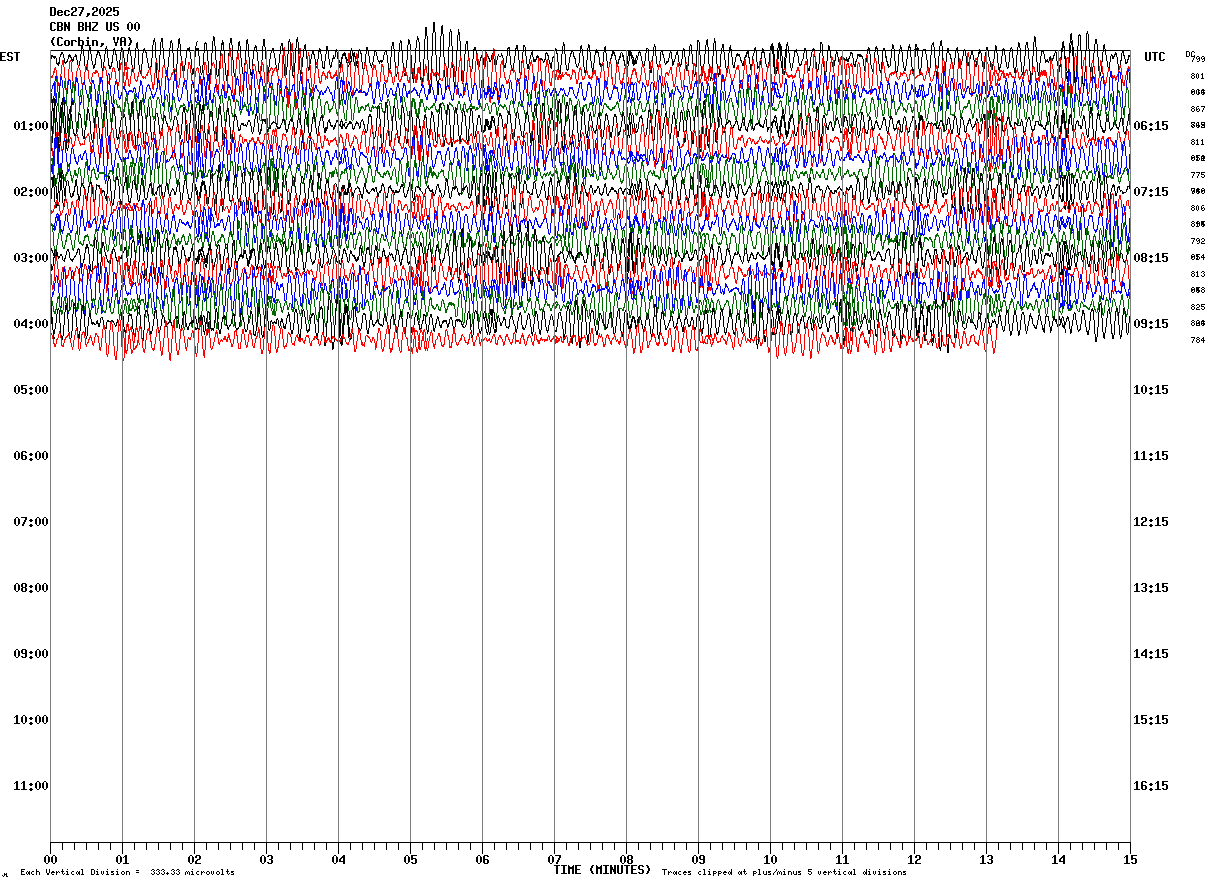
Task: Click the minute 07 axis tick label
Action: 554,859
